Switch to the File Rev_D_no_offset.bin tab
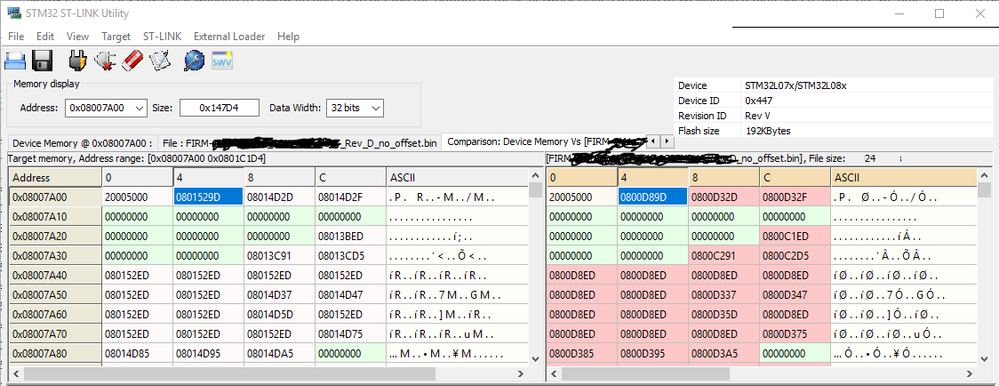The width and height of the screenshot is (999, 386). click(x=299, y=143)
